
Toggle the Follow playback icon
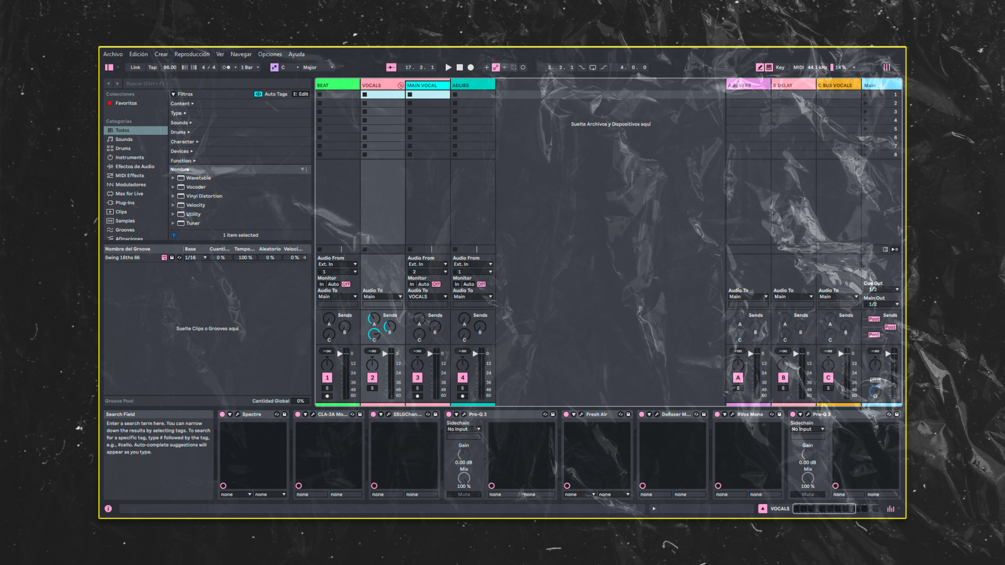click(x=391, y=67)
